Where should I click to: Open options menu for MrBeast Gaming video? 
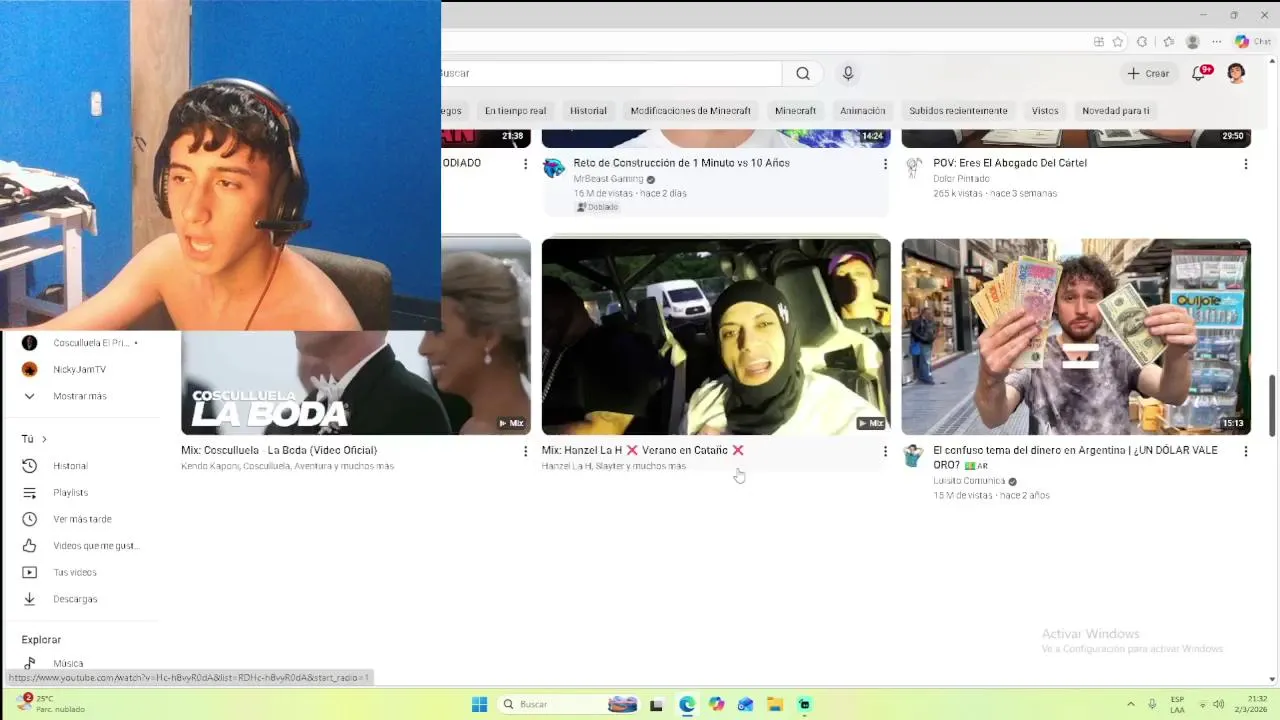pyautogui.click(x=884, y=164)
